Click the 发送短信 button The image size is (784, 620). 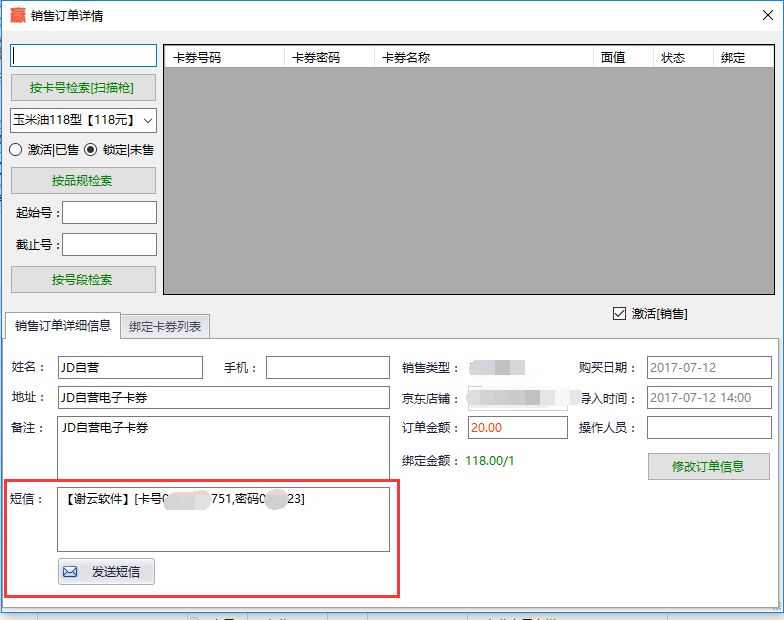click(106, 572)
